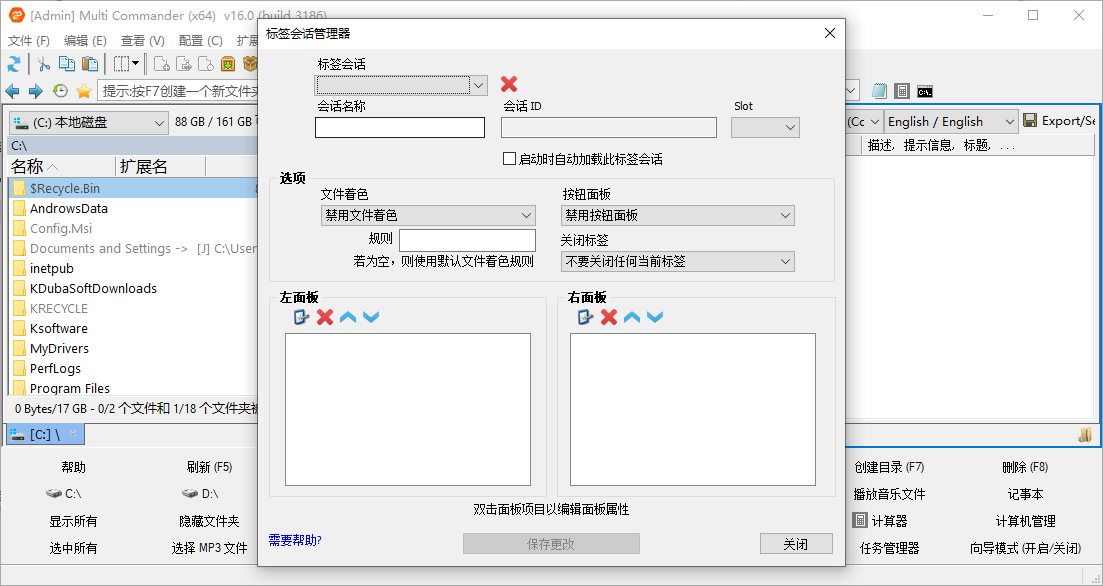1103x586 pixels.
Task: Click the 刷新 (F5) button
Action: (209, 467)
